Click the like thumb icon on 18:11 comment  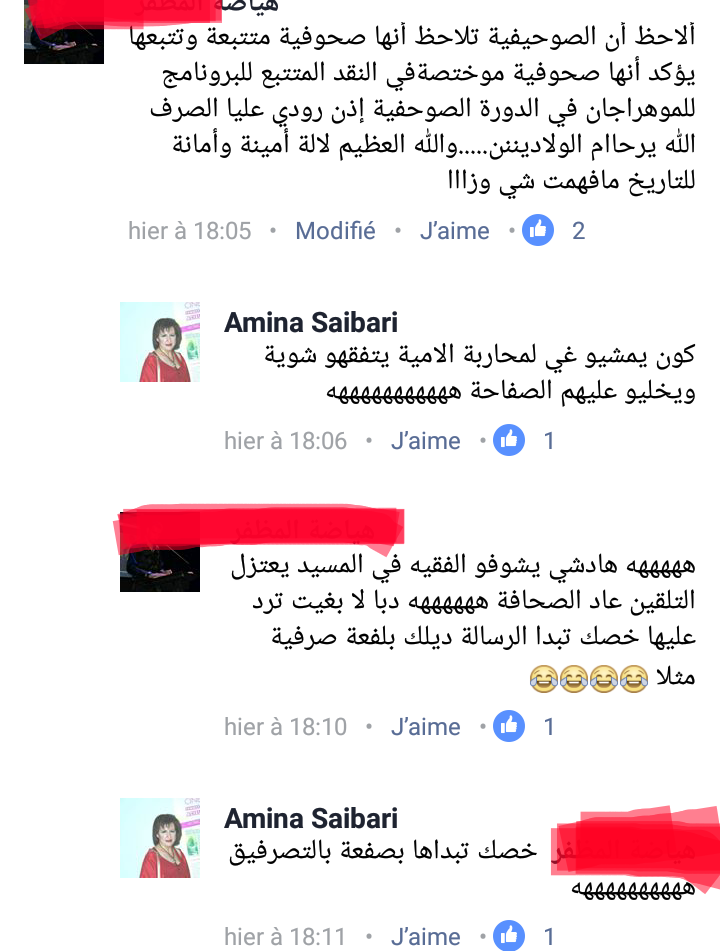509,936
